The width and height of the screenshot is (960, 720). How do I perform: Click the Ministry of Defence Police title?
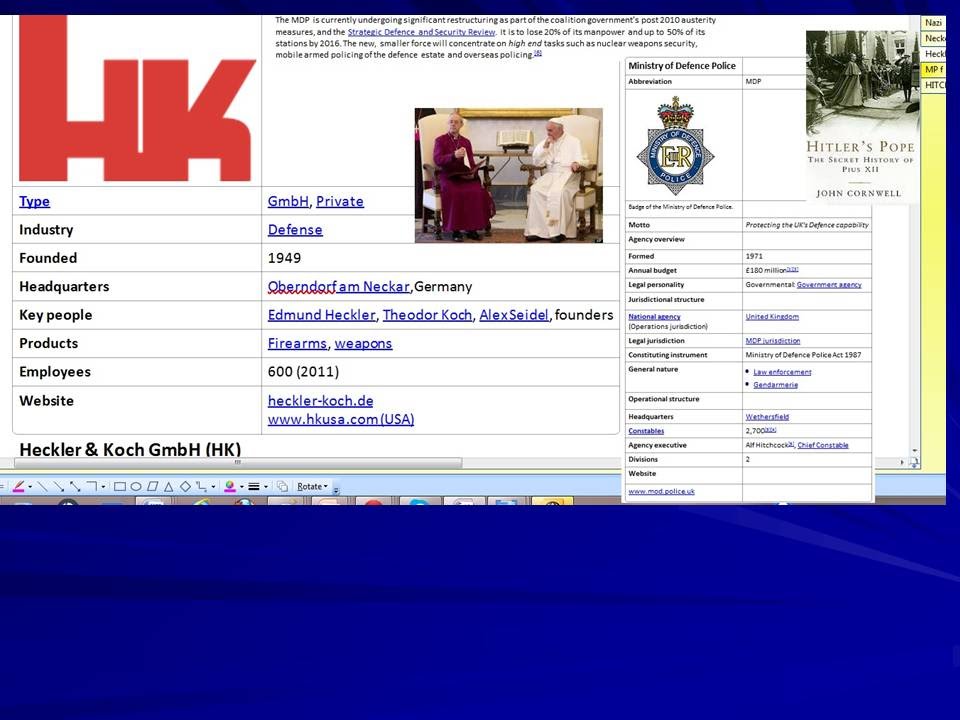682,66
